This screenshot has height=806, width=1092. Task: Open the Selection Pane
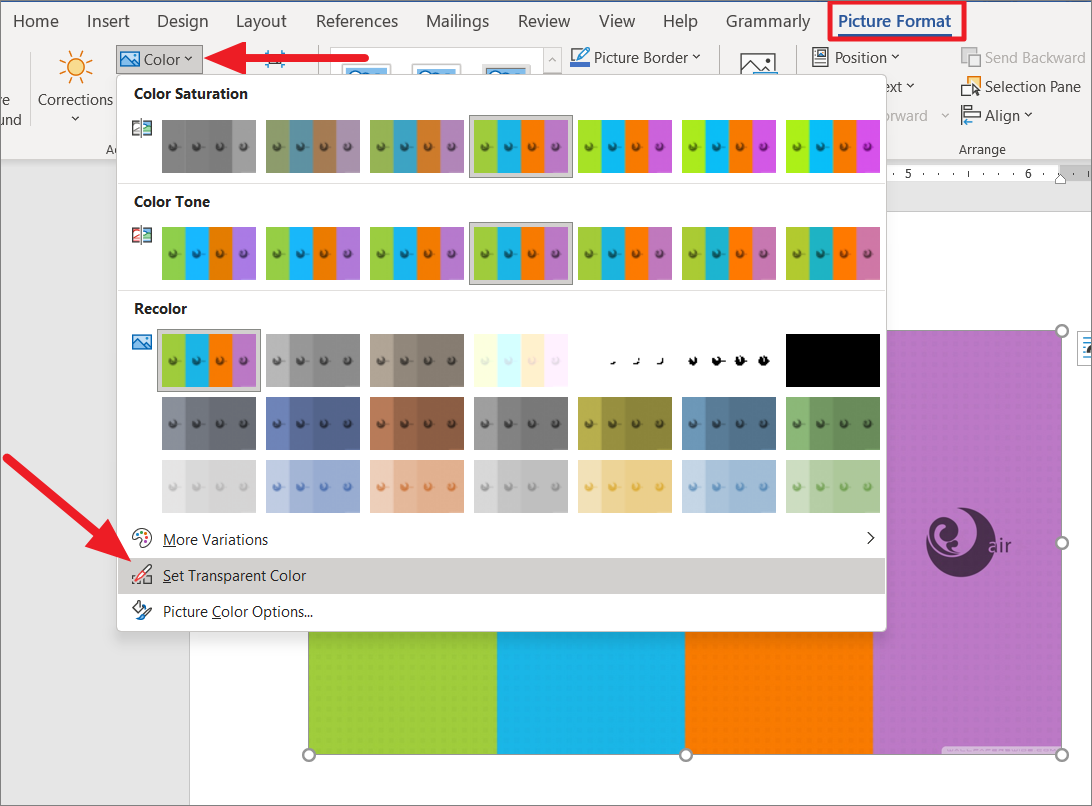point(1021,87)
